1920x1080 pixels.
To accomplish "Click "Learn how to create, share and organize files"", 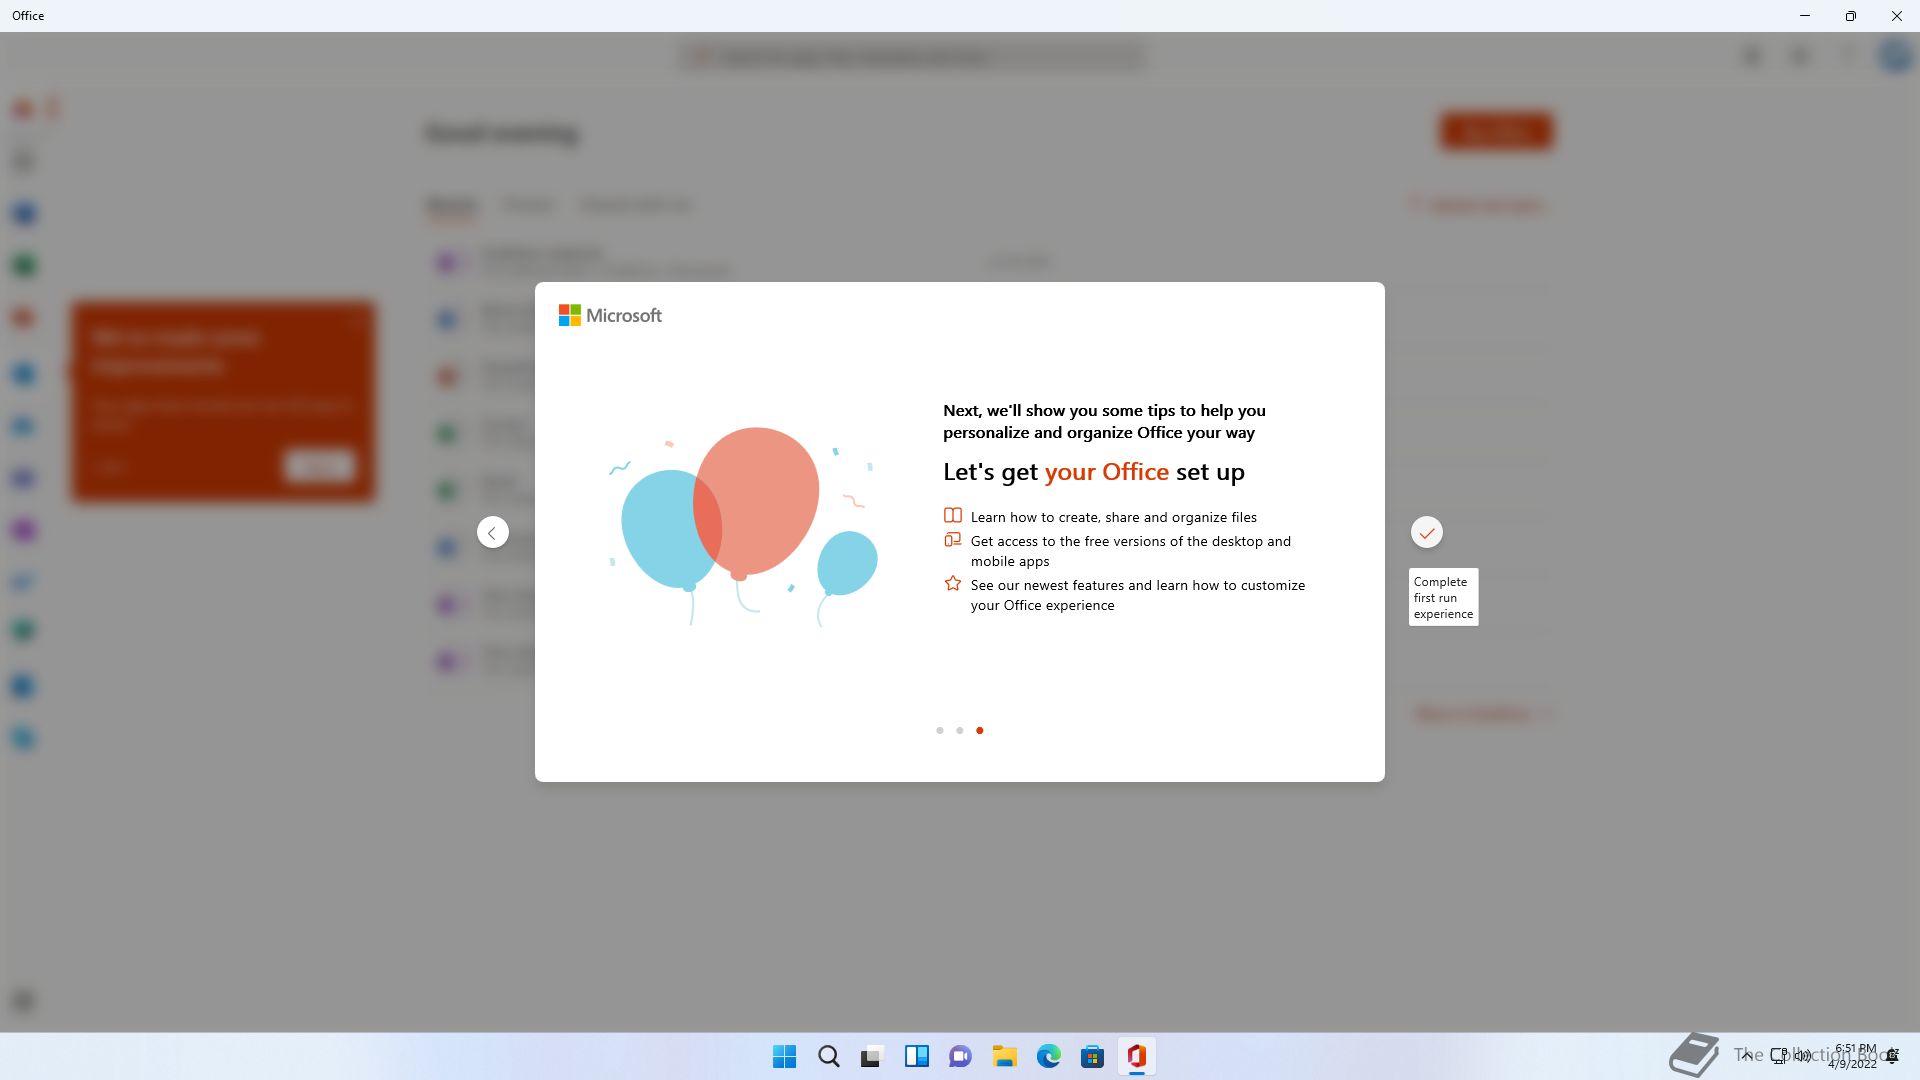I will pyautogui.click(x=1114, y=517).
